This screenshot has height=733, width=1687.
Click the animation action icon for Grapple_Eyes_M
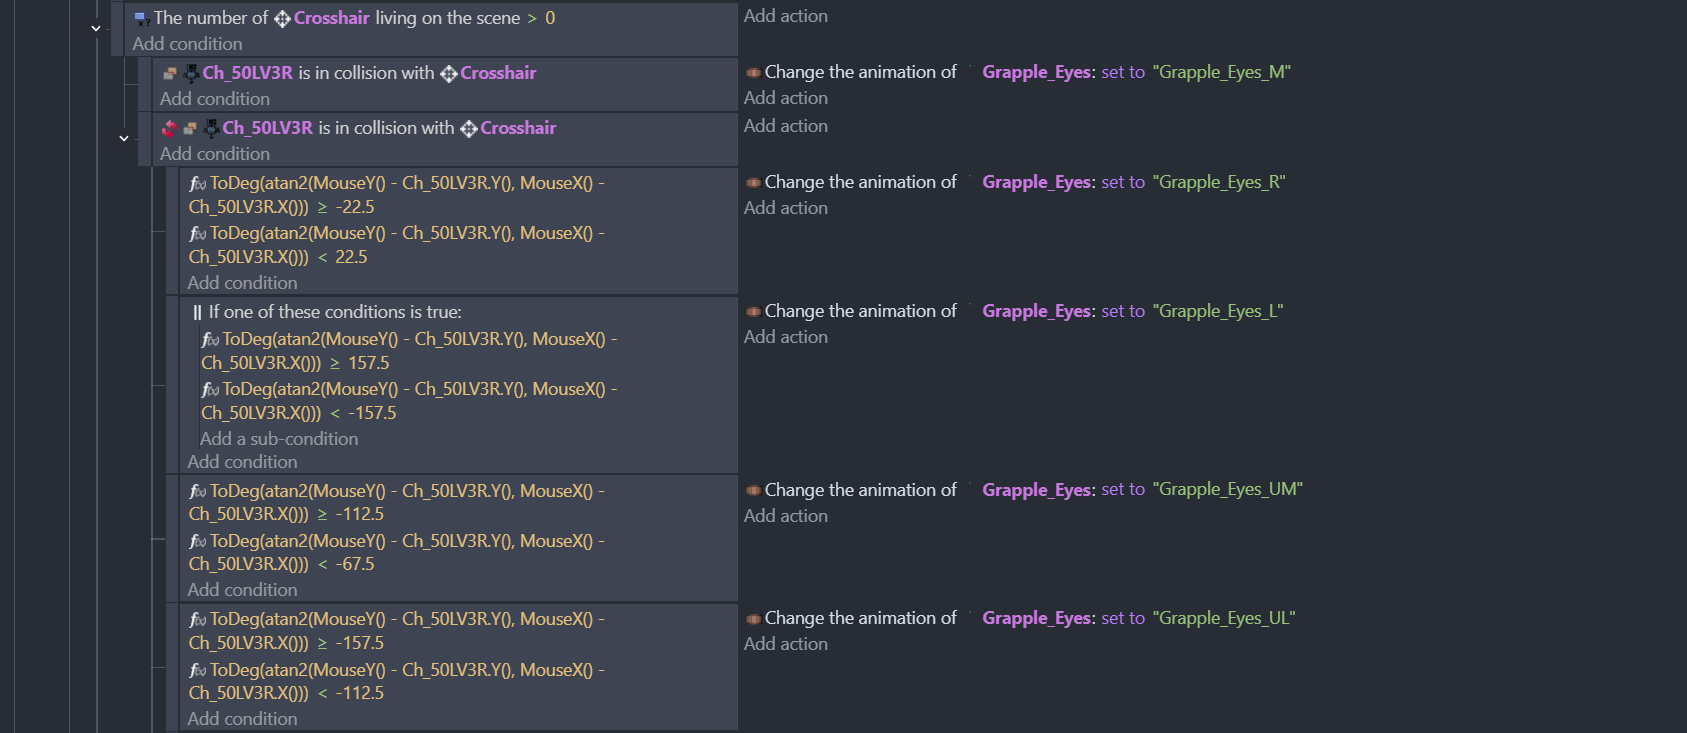pos(753,72)
